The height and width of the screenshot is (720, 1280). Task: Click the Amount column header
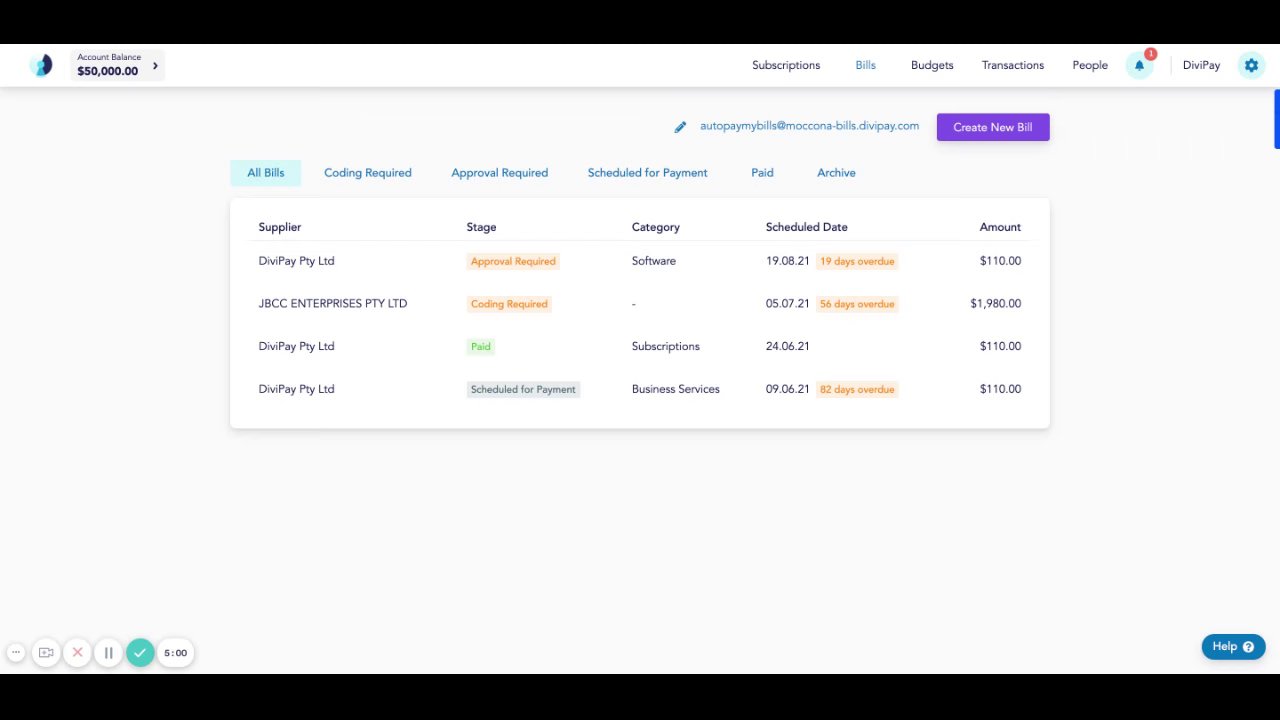(1000, 227)
